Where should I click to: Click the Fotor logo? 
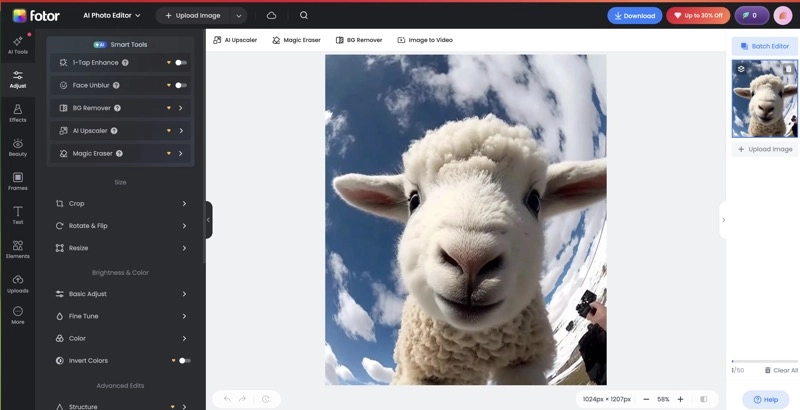point(36,16)
